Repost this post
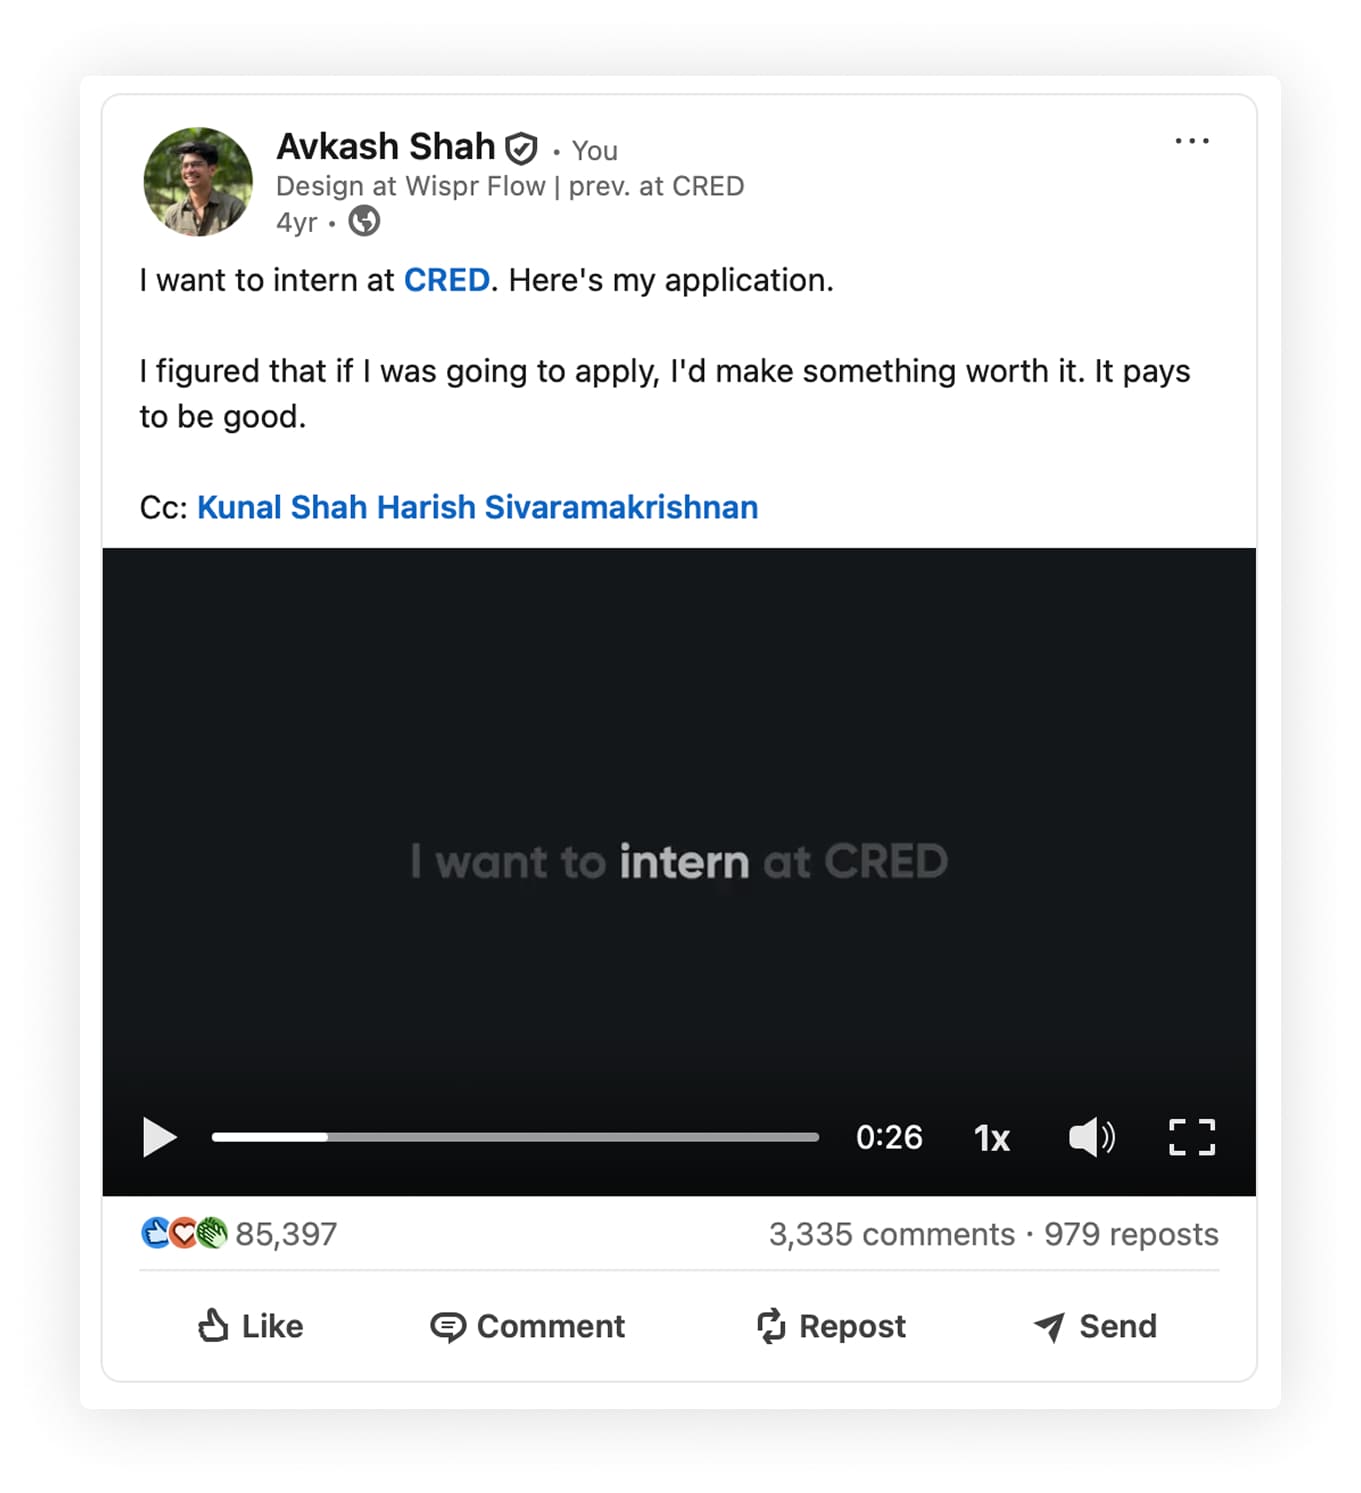The image size is (1361, 1493). tap(830, 1326)
